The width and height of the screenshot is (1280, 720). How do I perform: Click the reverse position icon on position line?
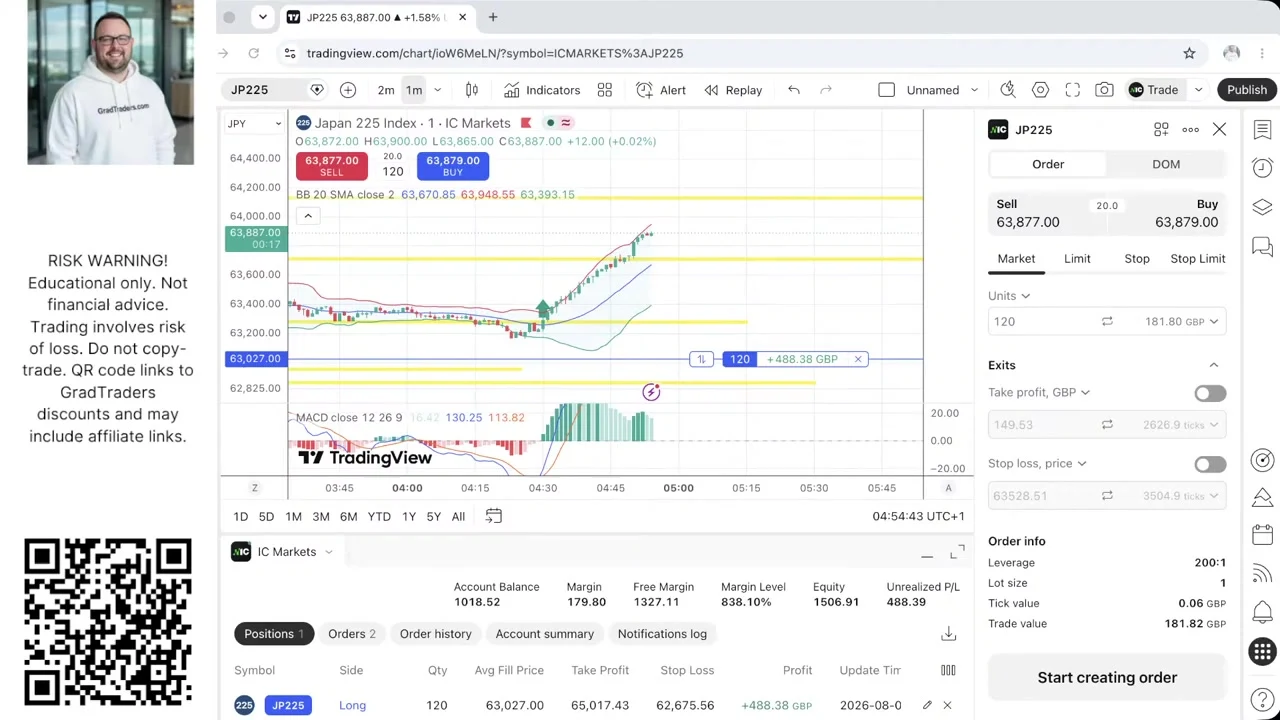coord(701,359)
